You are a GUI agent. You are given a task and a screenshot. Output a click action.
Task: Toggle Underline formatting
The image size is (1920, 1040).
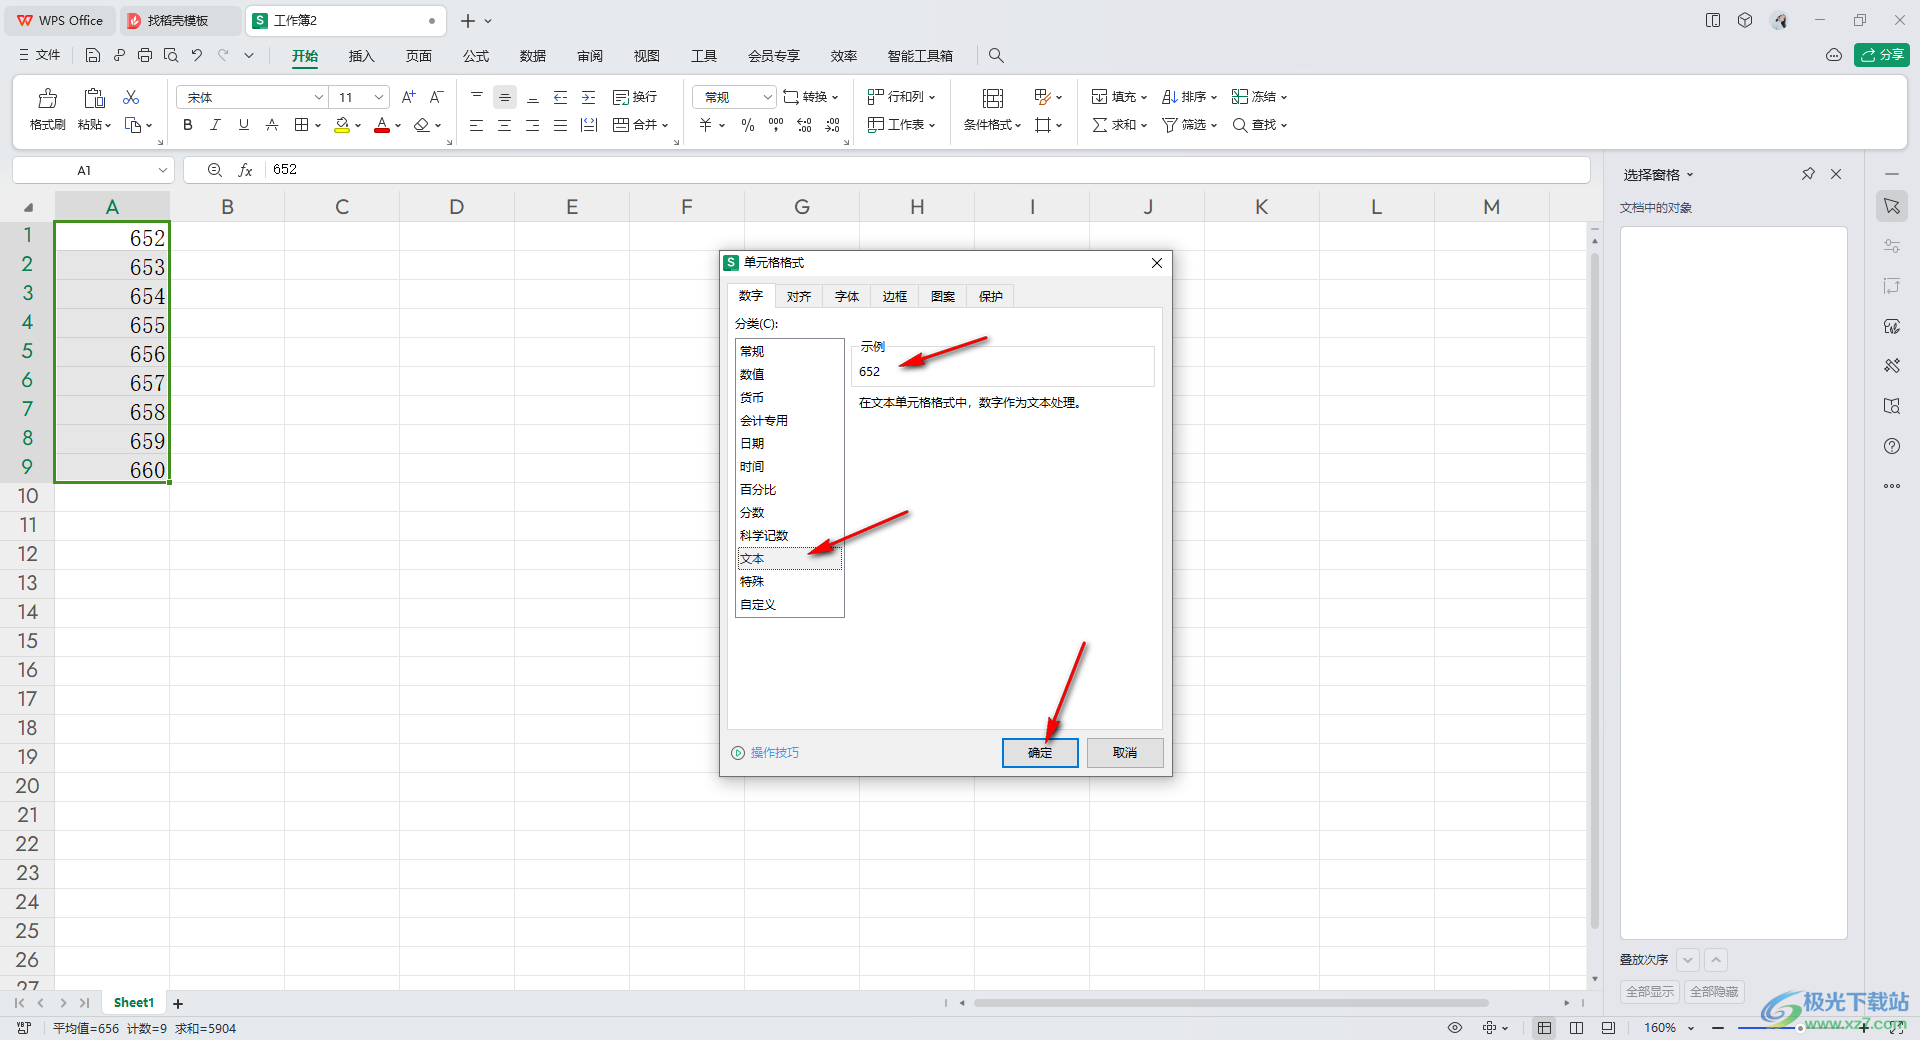(x=243, y=125)
